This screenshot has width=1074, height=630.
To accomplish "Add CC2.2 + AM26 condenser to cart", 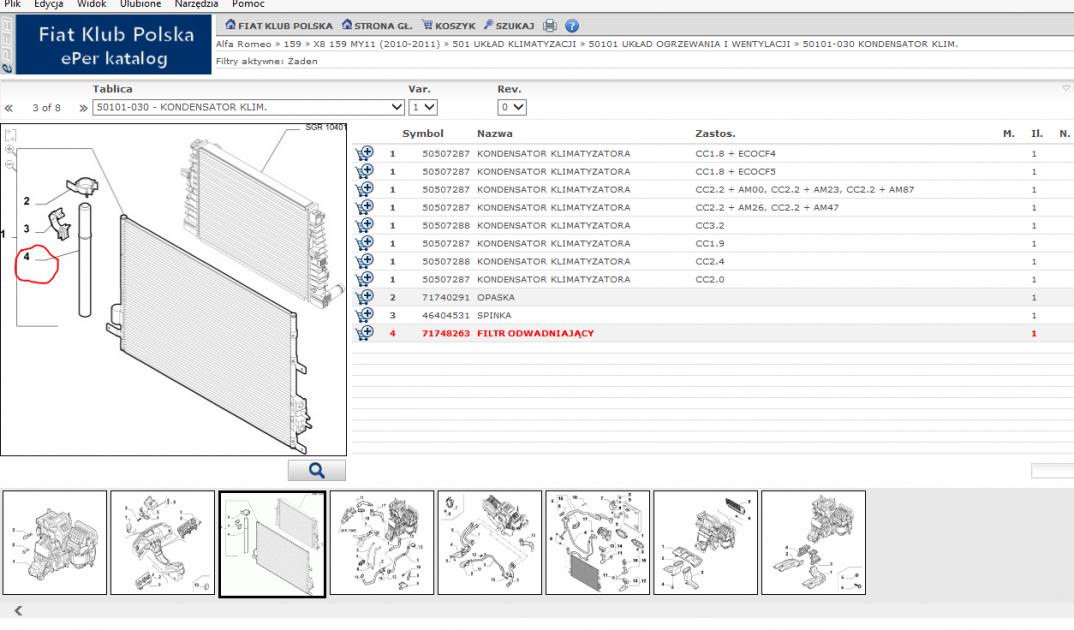I will [364, 207].
